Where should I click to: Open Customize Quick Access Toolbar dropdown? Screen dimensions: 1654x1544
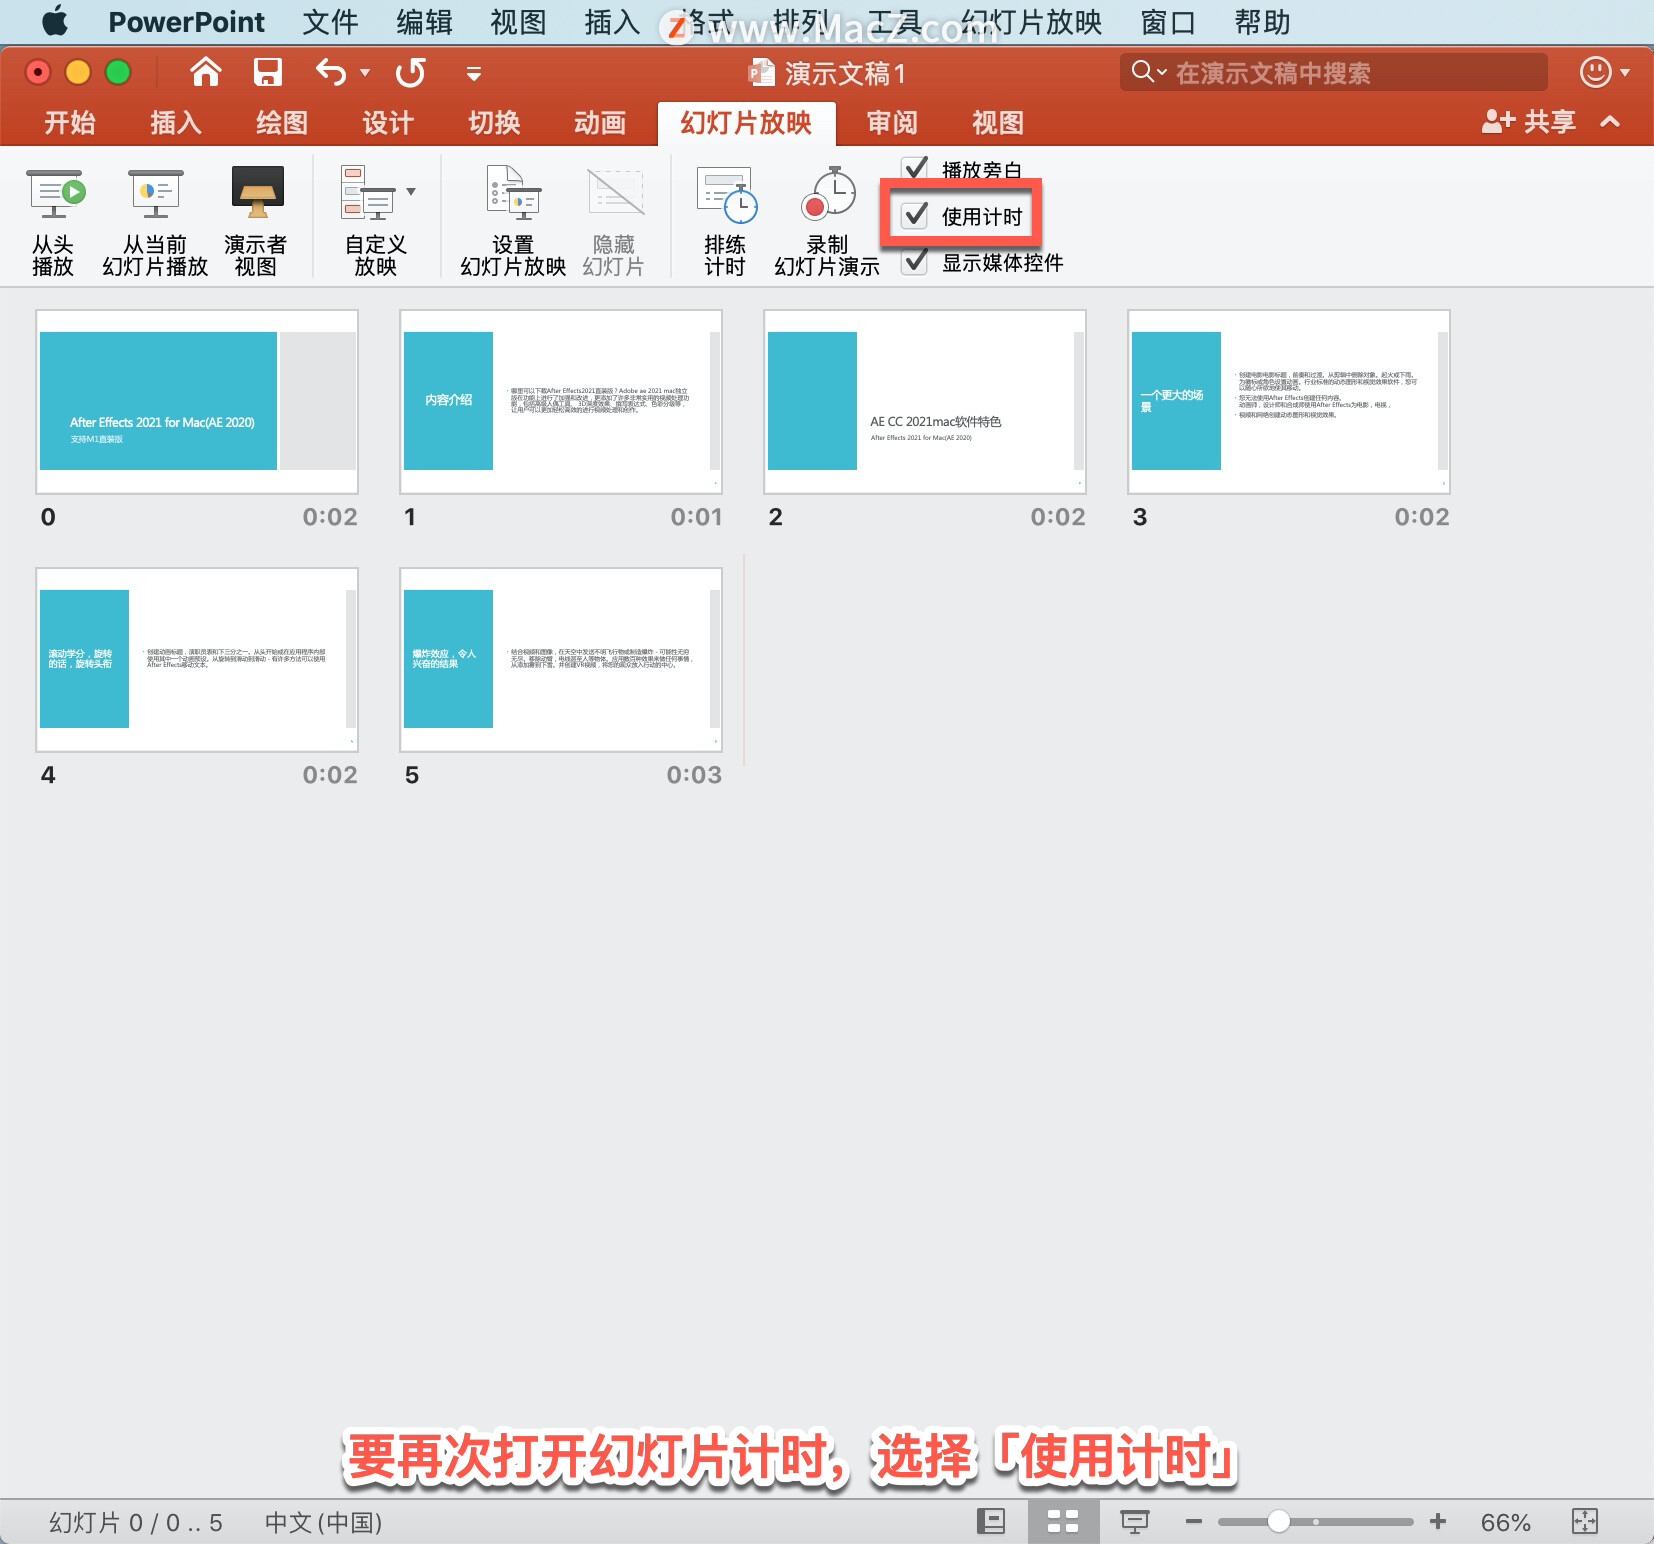(x=474, y=73)
